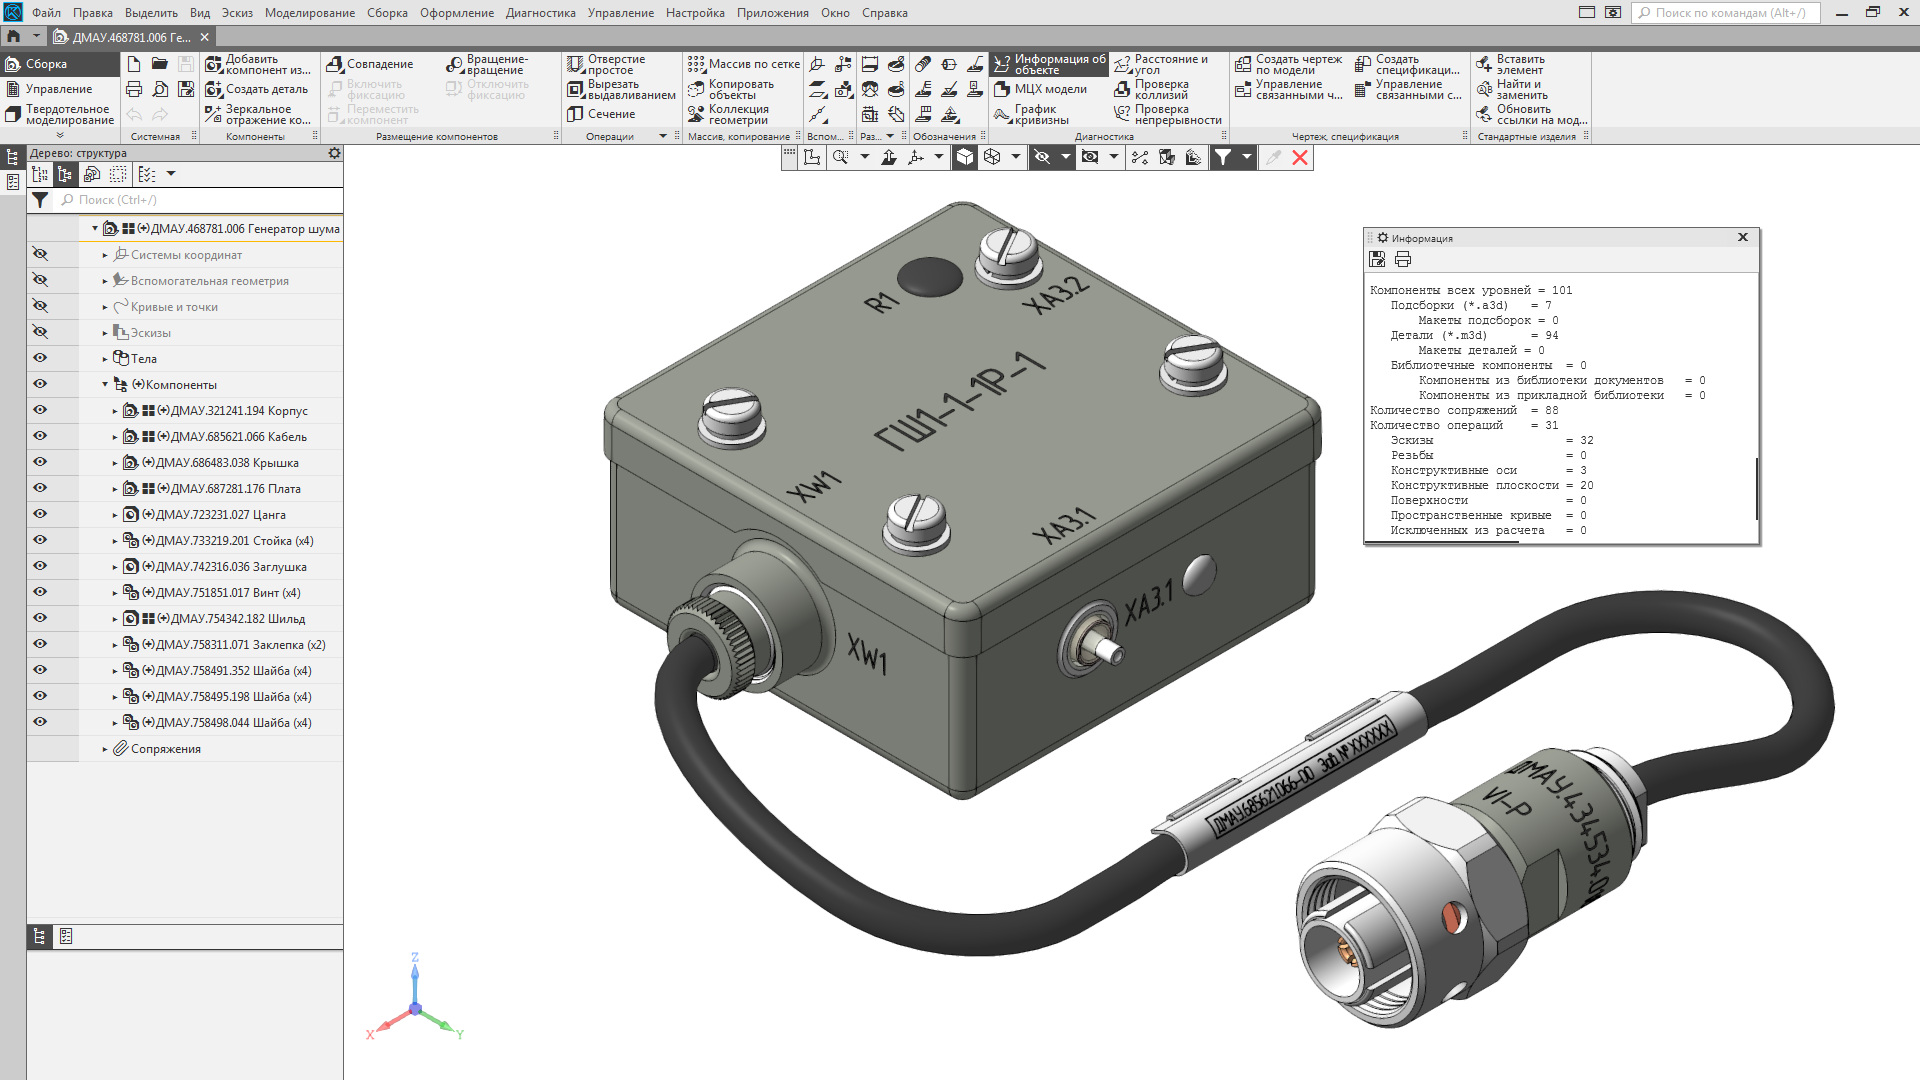Hide Тела using its eye icon

coord(40,358)
